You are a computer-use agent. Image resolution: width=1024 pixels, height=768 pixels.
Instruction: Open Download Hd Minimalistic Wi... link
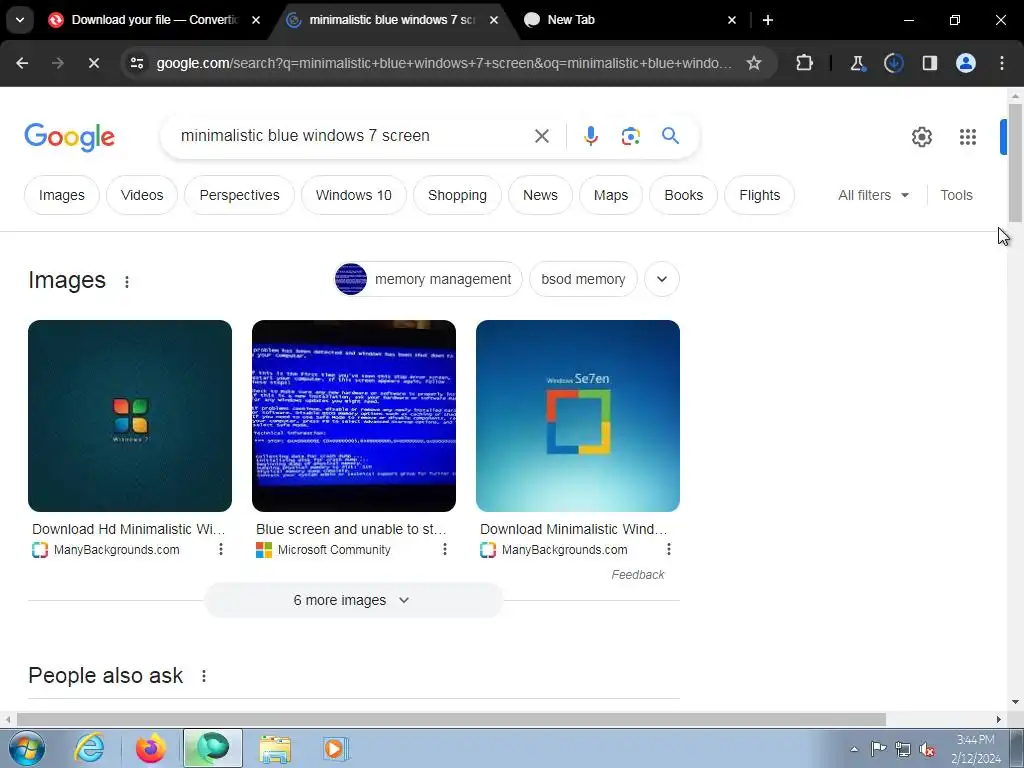click(x=129, y=529)
